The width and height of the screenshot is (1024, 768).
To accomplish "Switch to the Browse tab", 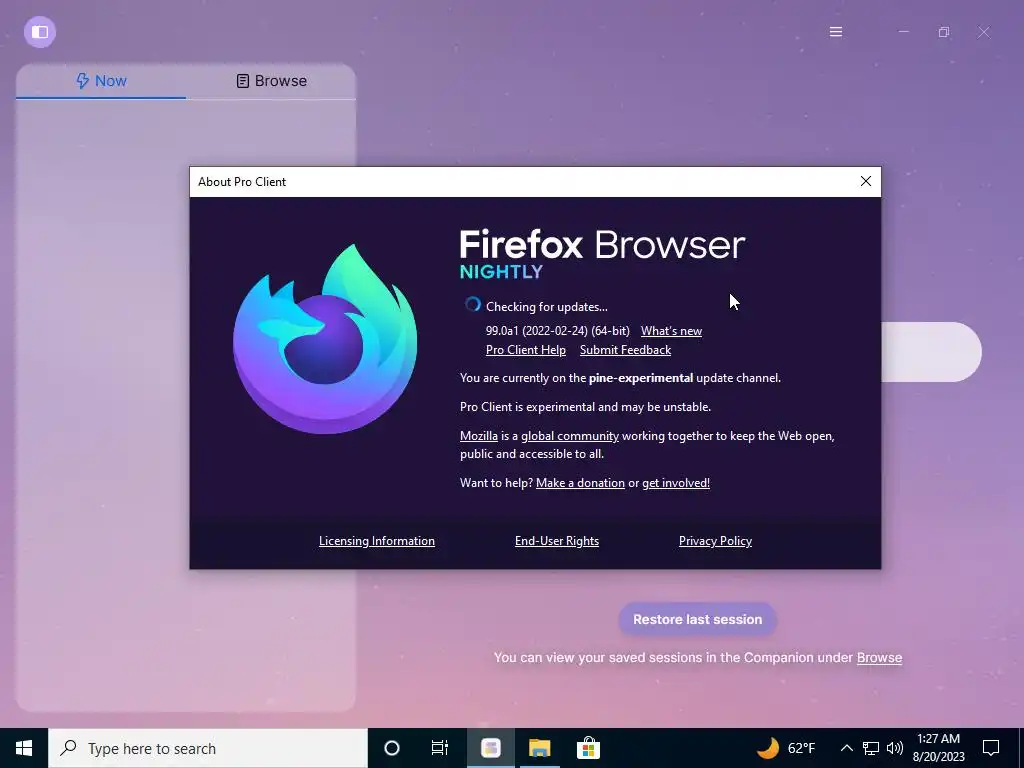I will pyautogui.click(x=271, y=81).
